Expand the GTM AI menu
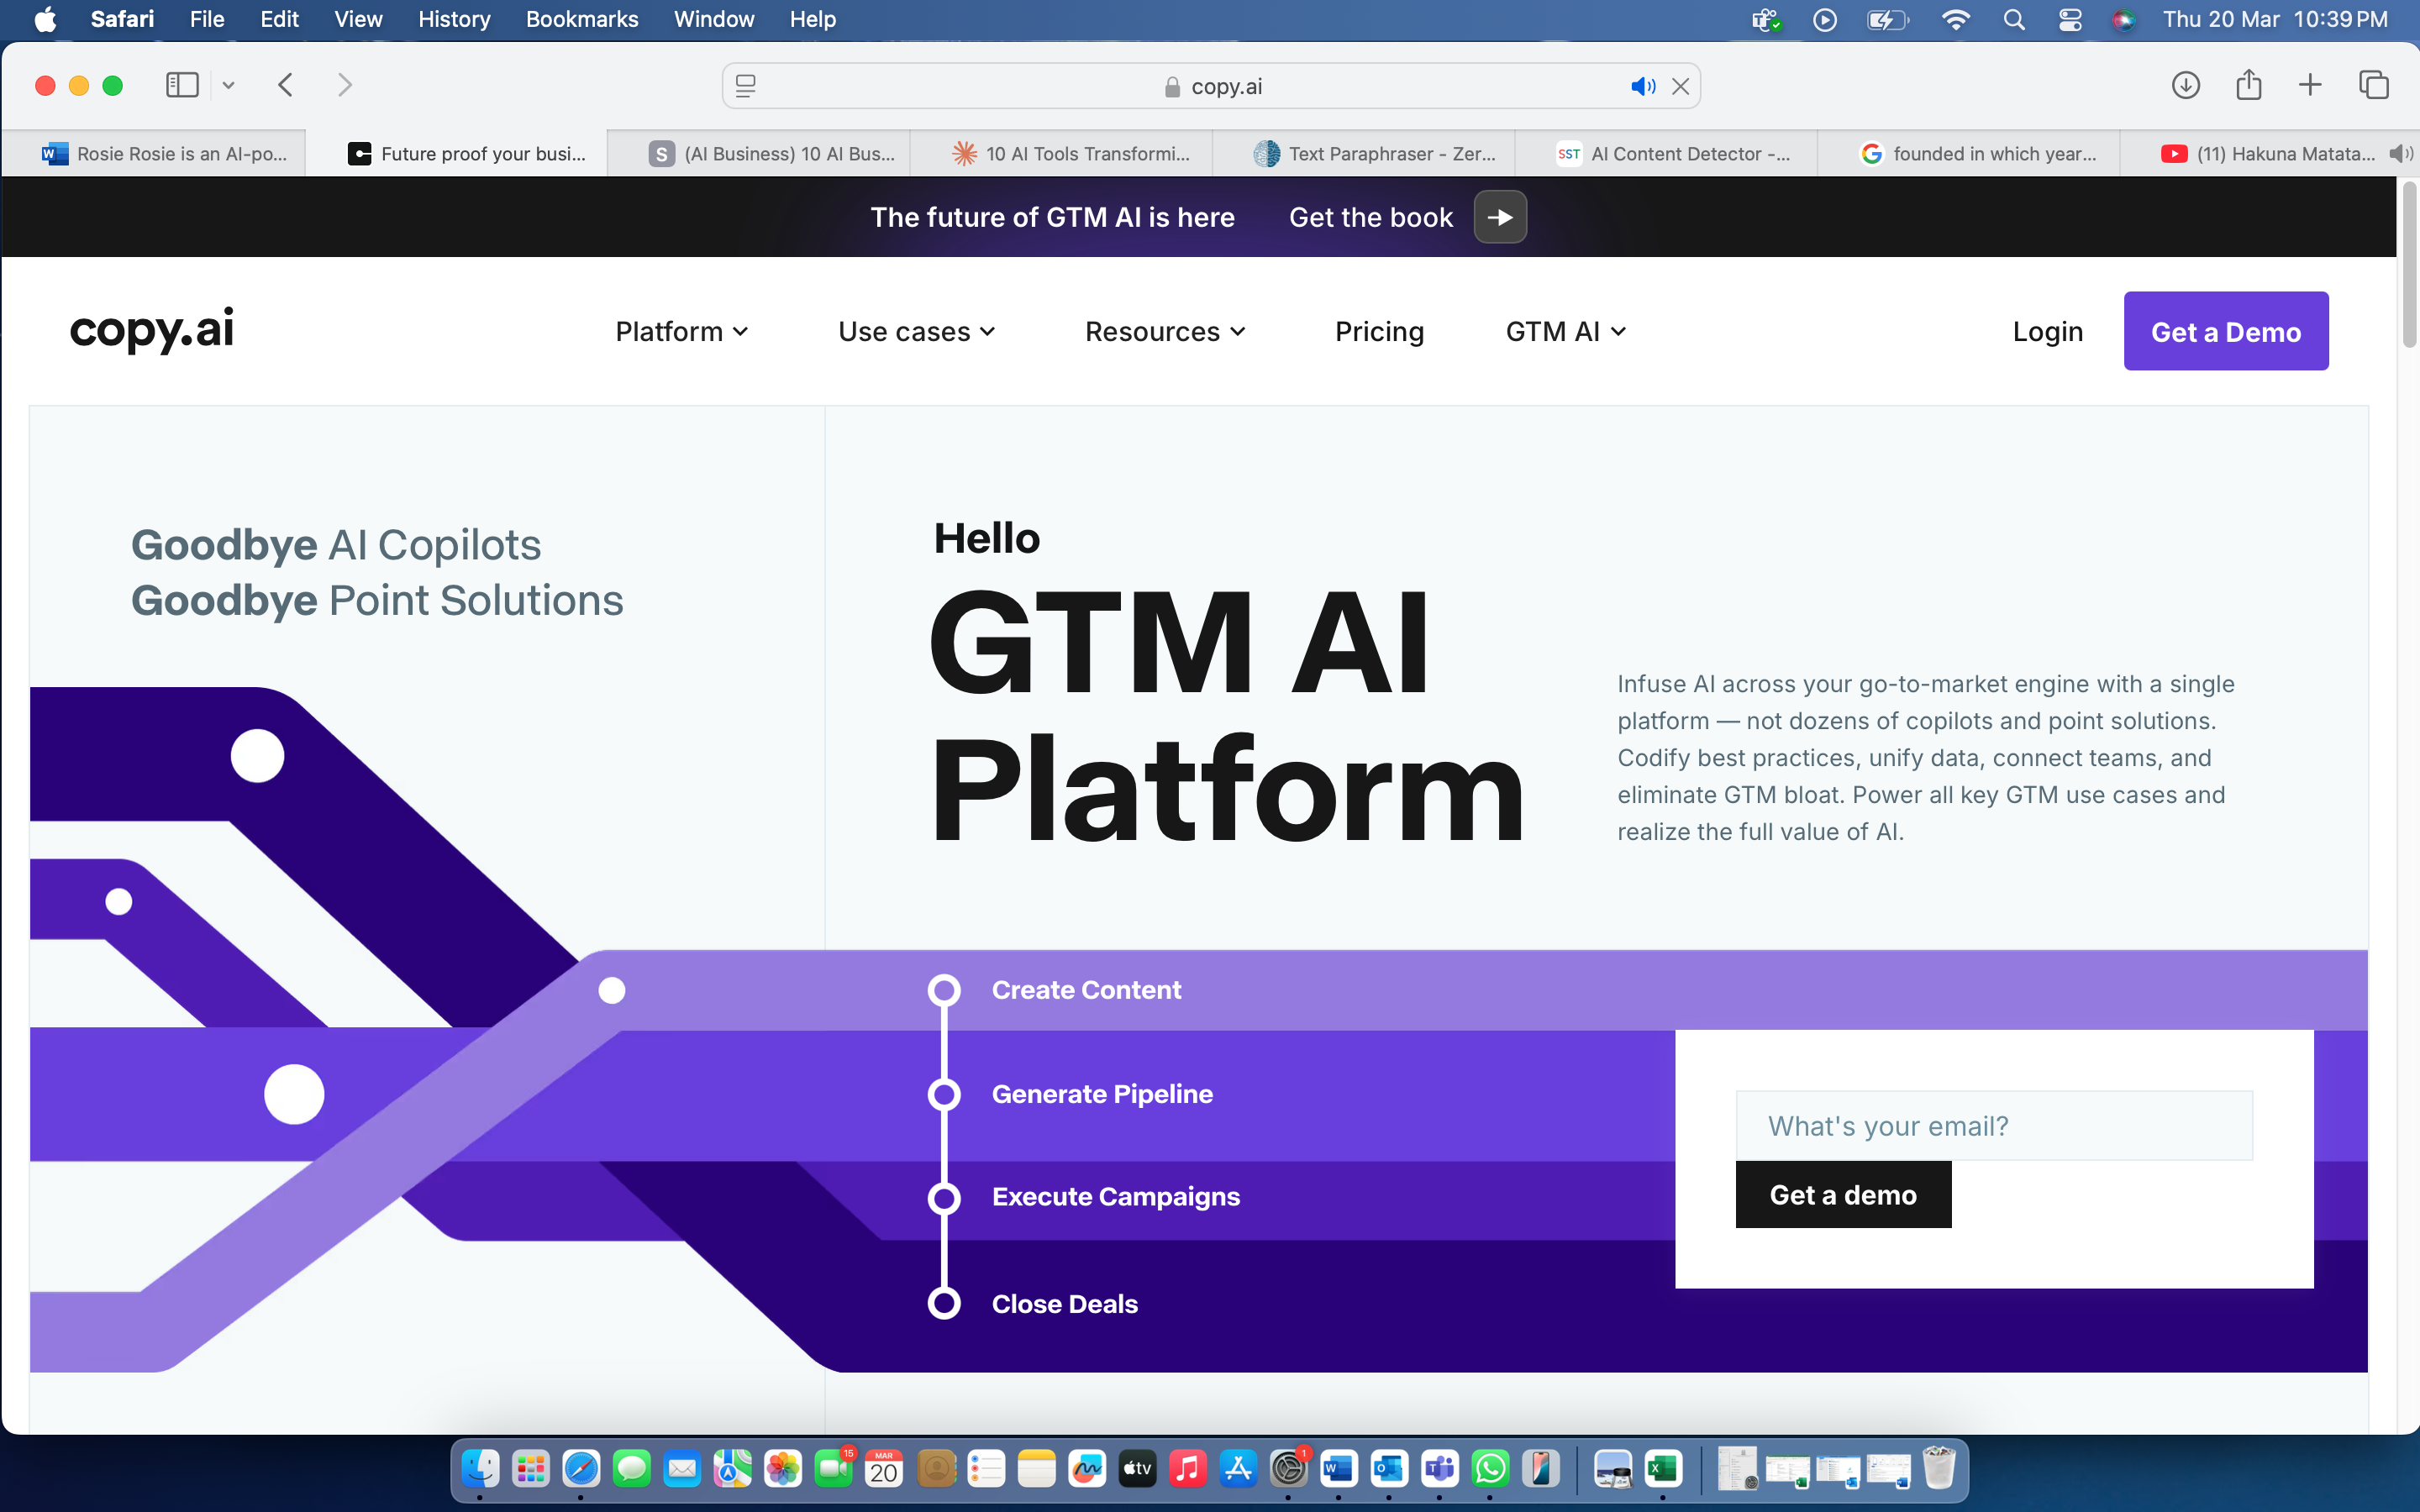 click(x=1566, y=331)
